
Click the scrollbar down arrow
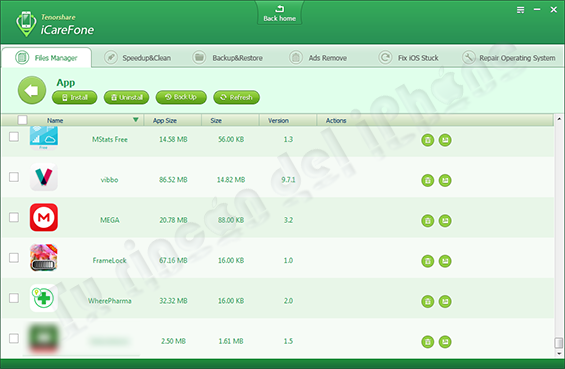559,354
